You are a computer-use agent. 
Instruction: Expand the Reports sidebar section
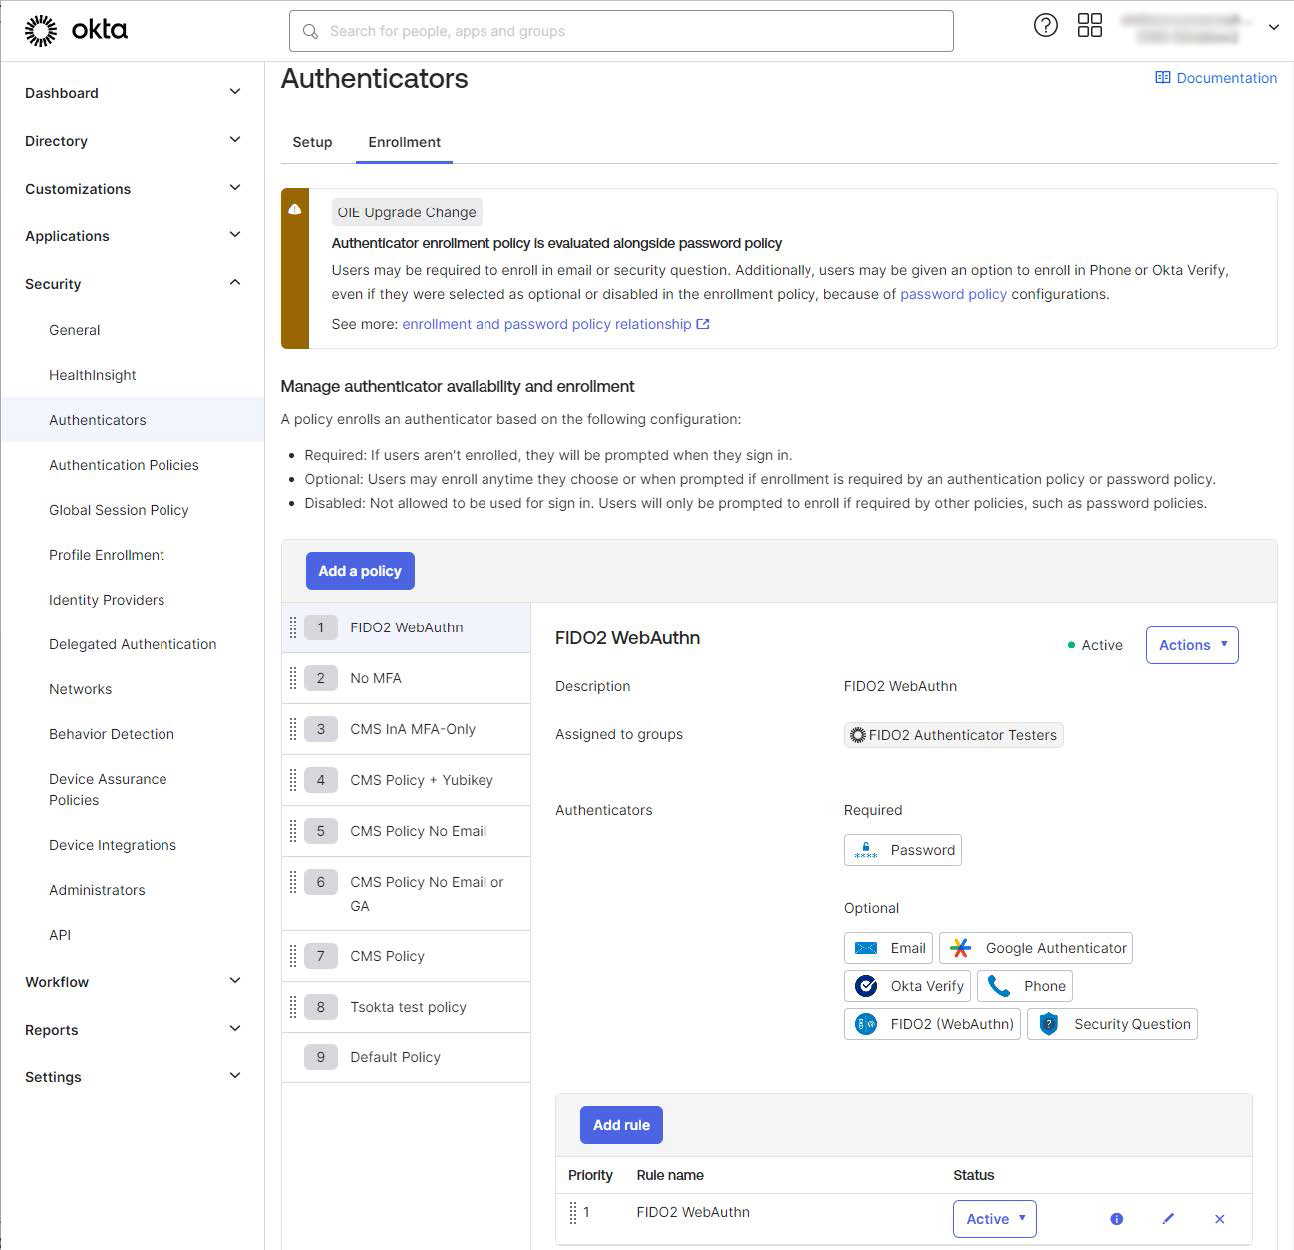(x=235, y=1029)
